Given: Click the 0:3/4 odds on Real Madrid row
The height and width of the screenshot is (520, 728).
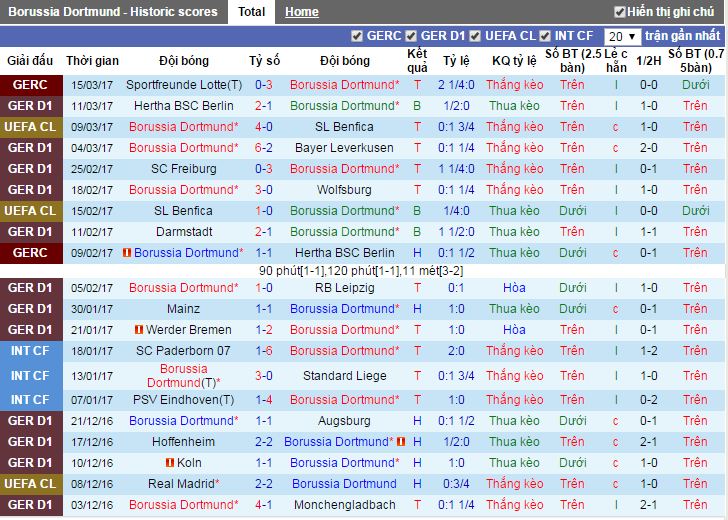Looking at the screenshot, I should point(456,484).
